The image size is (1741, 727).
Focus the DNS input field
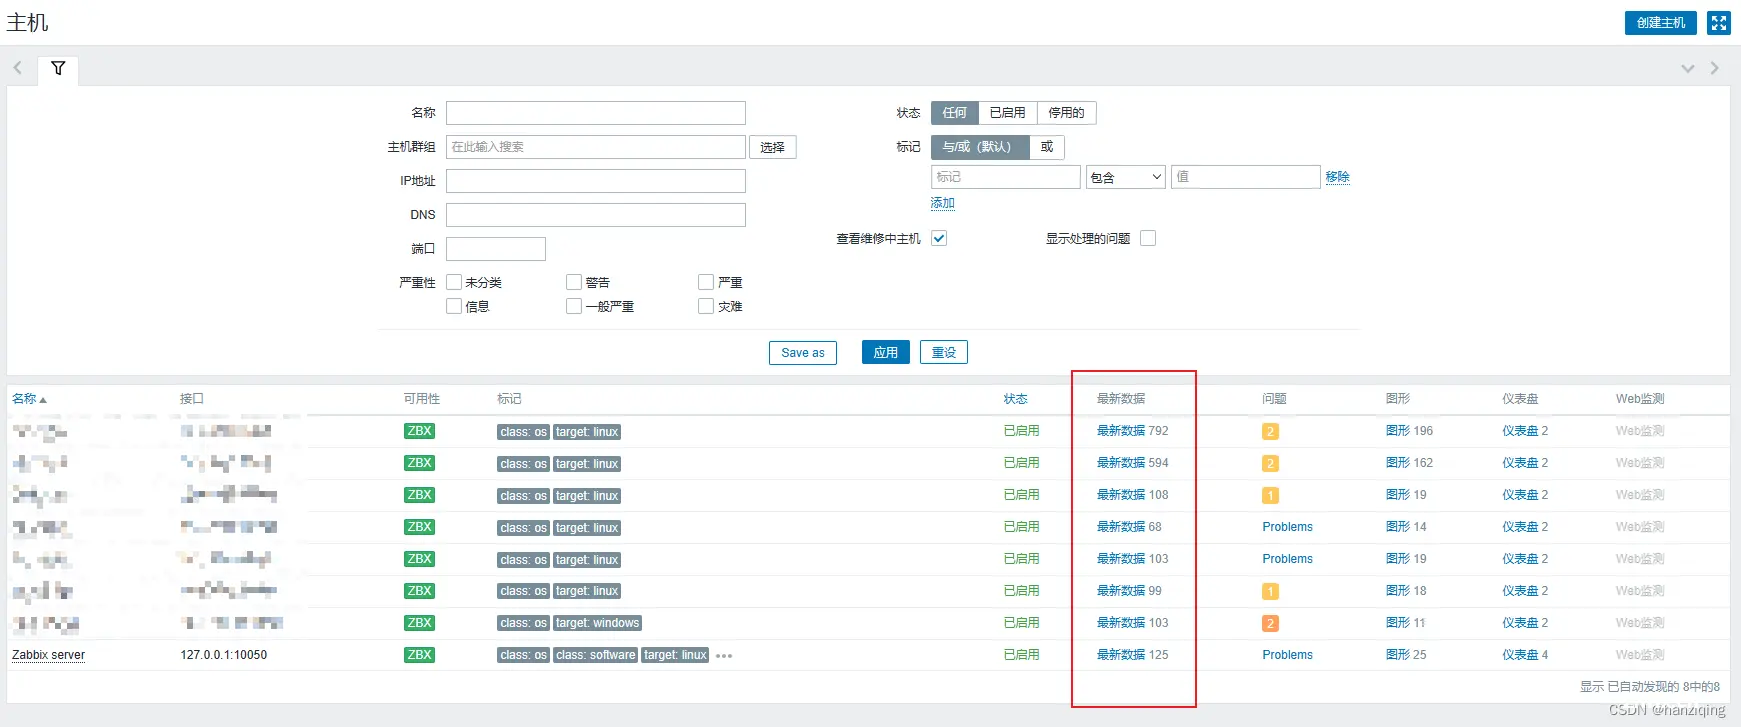click(596, 215)
